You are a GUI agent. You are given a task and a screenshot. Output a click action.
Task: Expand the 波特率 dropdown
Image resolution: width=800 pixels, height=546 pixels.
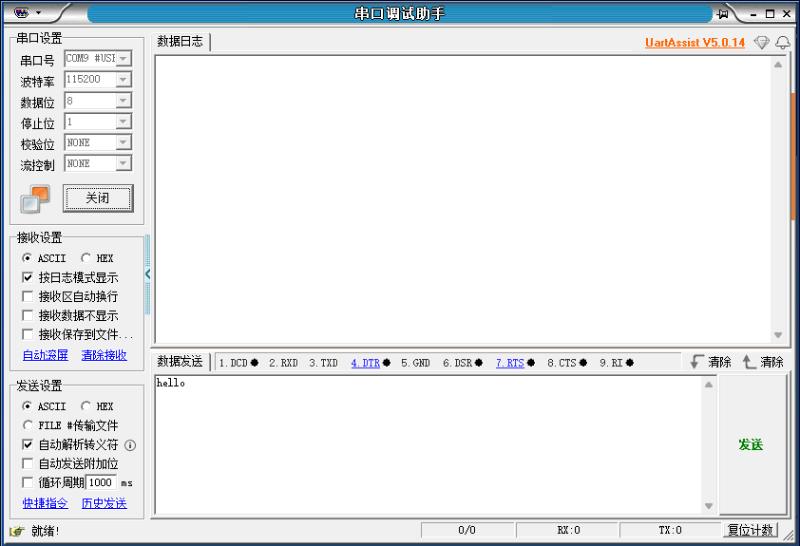(x=123, y=80)
